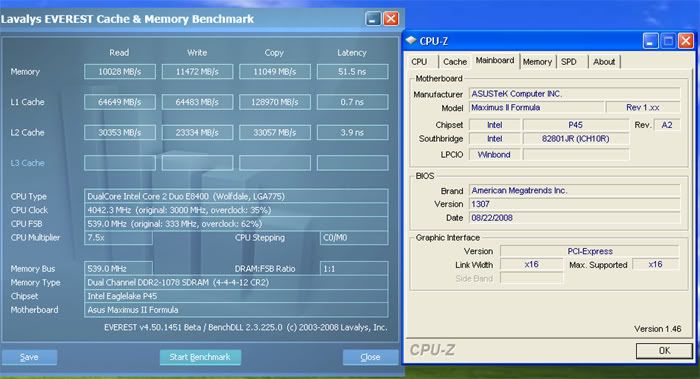This screenshot has height=379, width=700.
Task: Select the CPU Type field Core 2 Duo E8400
Action: coord(236,196)
